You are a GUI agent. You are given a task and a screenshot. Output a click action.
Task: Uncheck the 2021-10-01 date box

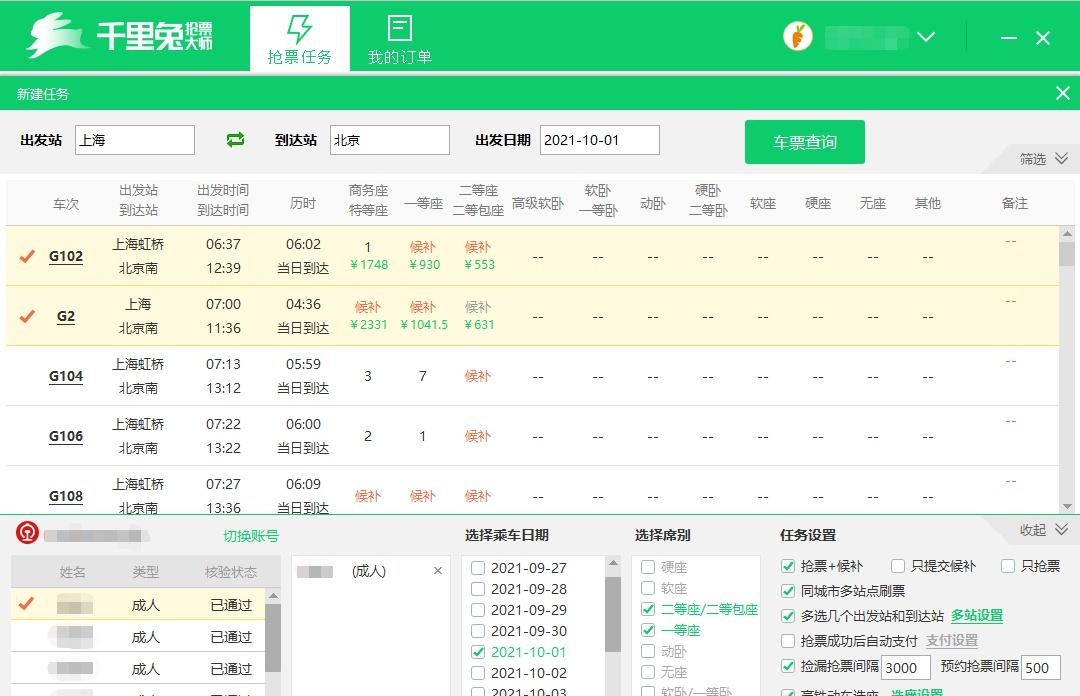(477, 652)
